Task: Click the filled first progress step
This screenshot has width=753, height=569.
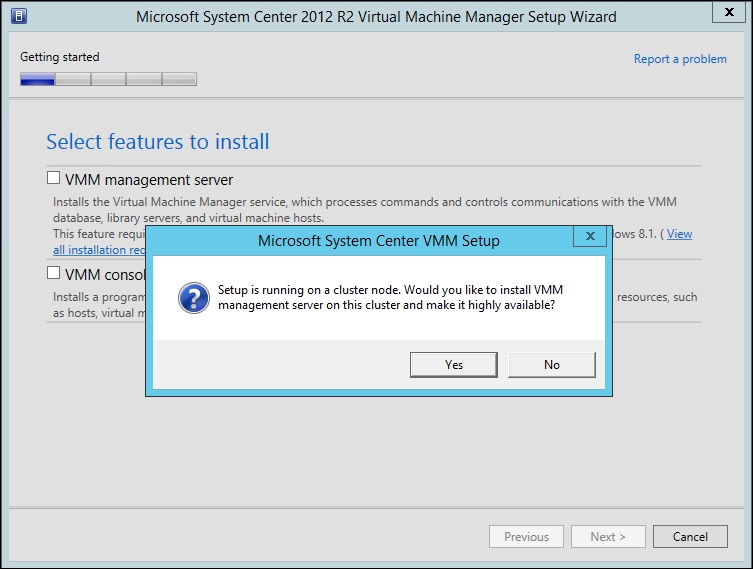Action: [x=37, y=79]
